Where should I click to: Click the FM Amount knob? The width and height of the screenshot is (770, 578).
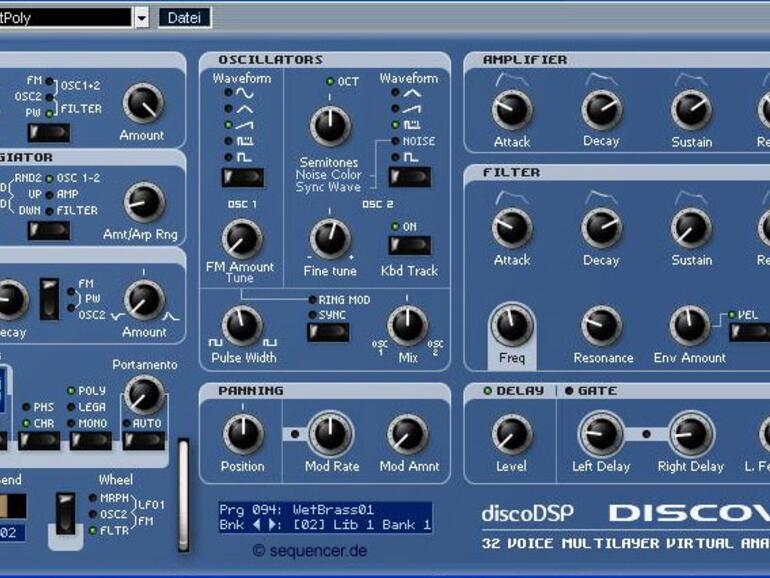tap(242, 239)
